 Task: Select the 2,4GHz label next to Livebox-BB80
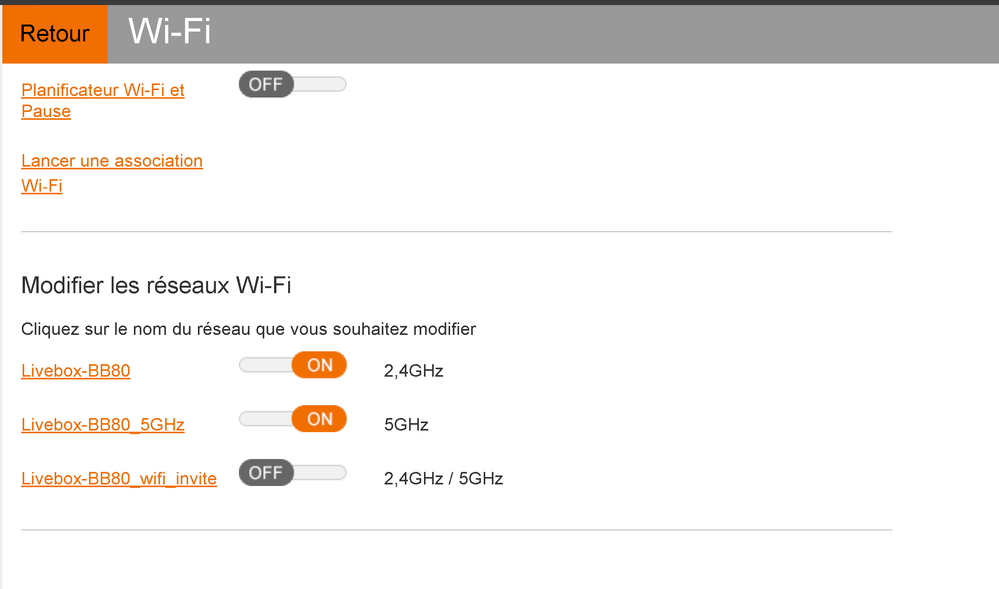point(413,370)
